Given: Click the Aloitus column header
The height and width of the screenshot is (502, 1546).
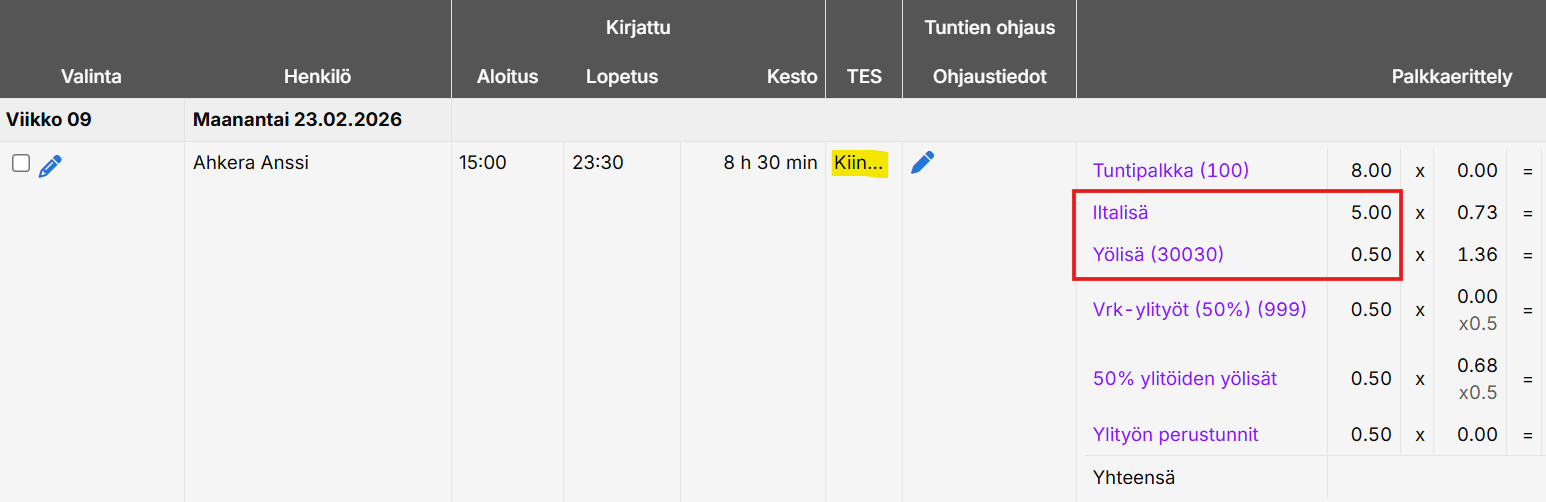Looking at the screenshot, I should [507, 77].
